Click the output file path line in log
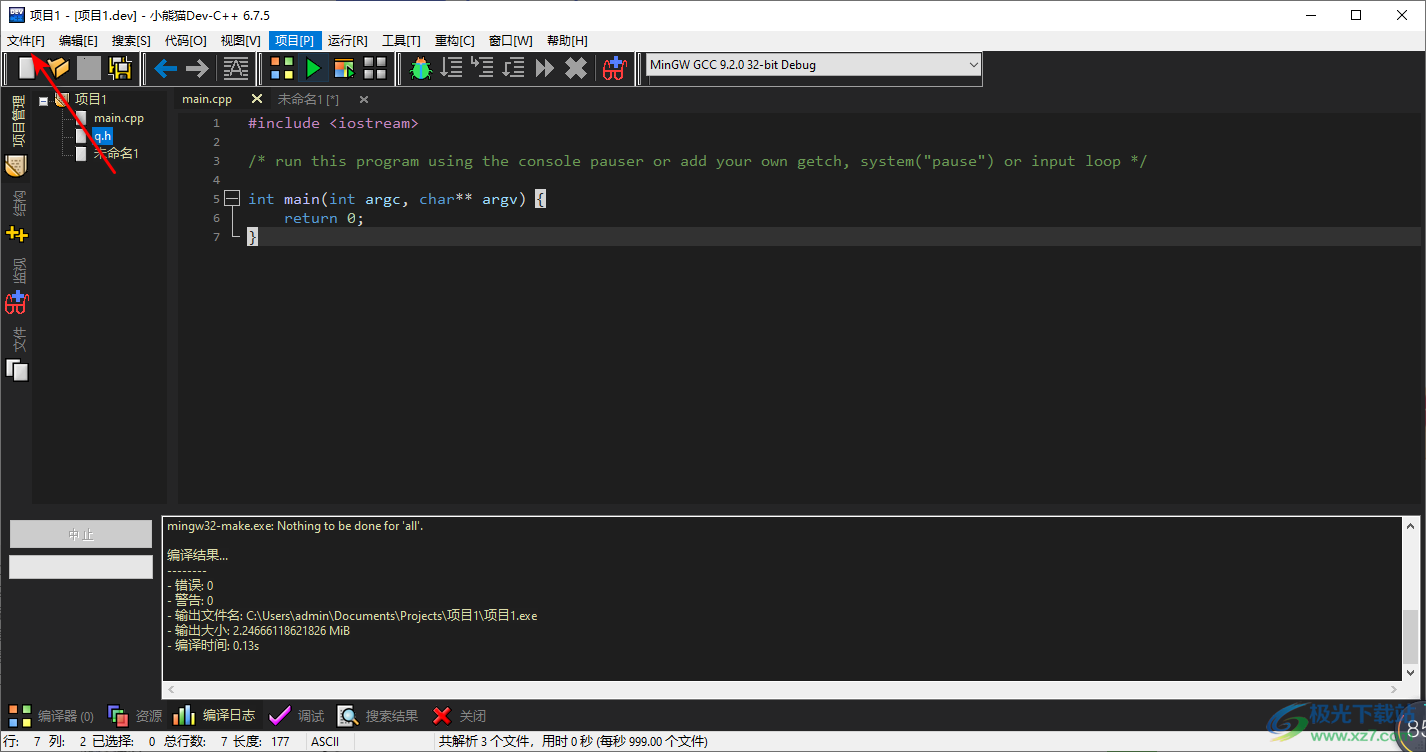1426x752 pixels. [352, 616]
